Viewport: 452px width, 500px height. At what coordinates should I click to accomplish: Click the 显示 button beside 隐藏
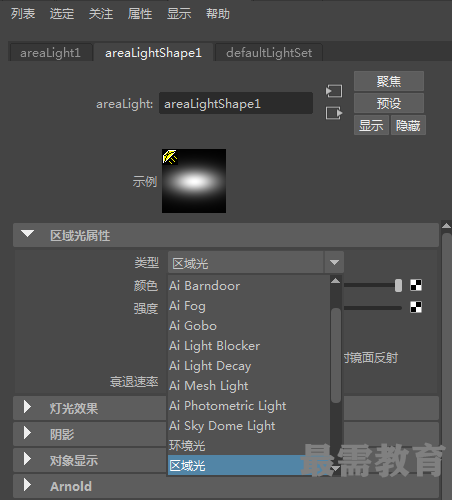tap(371, 125)
